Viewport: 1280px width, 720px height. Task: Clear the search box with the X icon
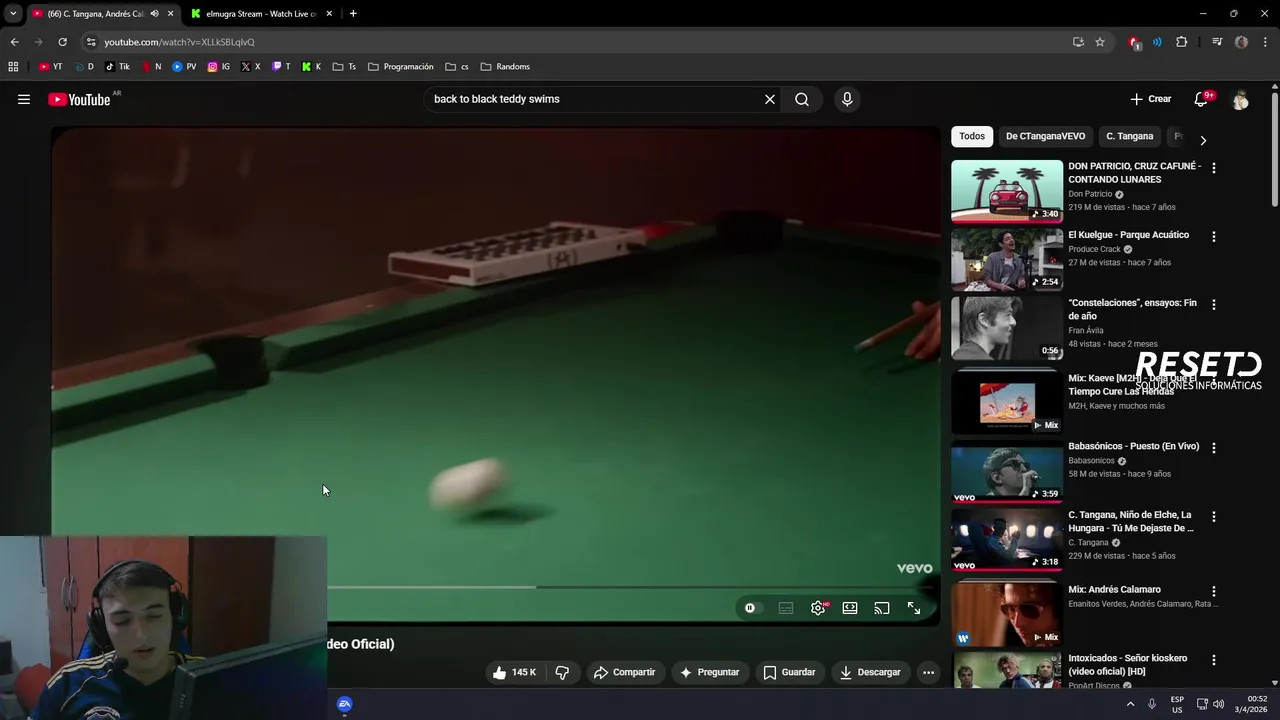coord(770,99)
